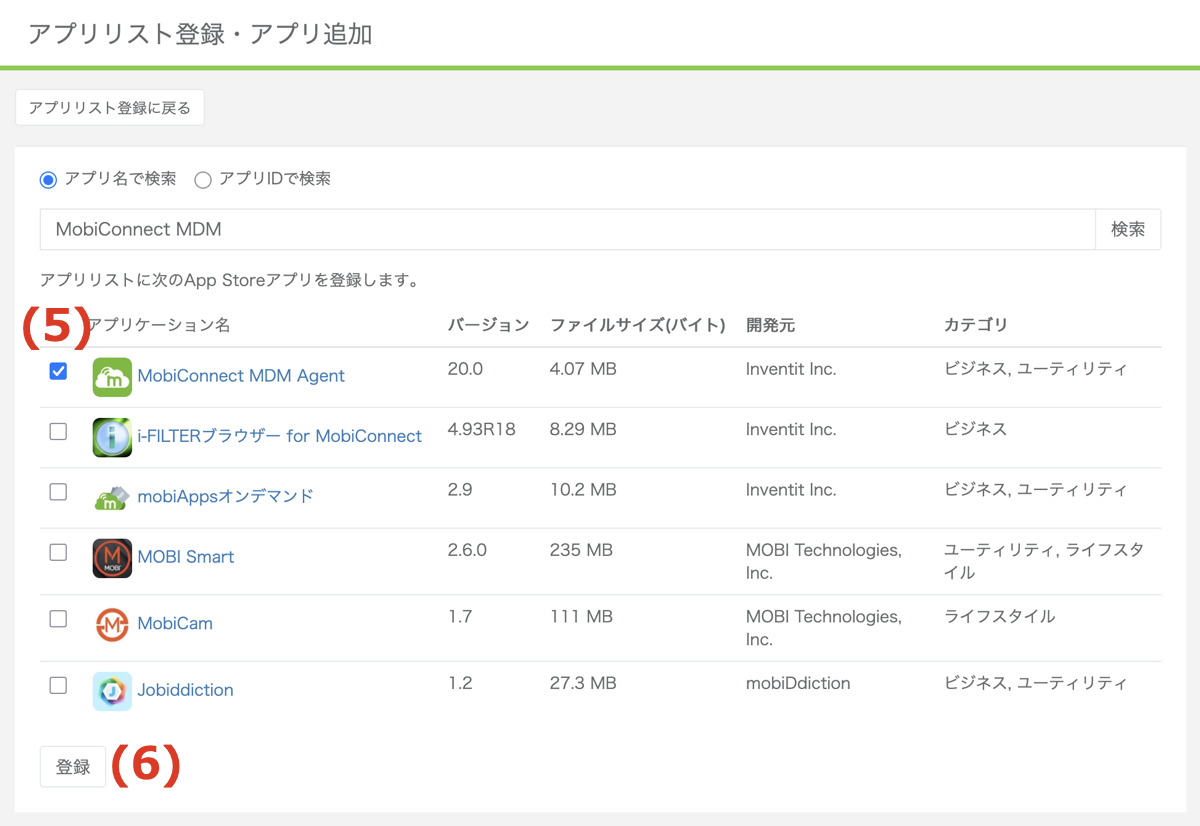The image size is (1200, 826).
Task: Click the MOBI Smart app icon
Action: [x=112, y=558]
